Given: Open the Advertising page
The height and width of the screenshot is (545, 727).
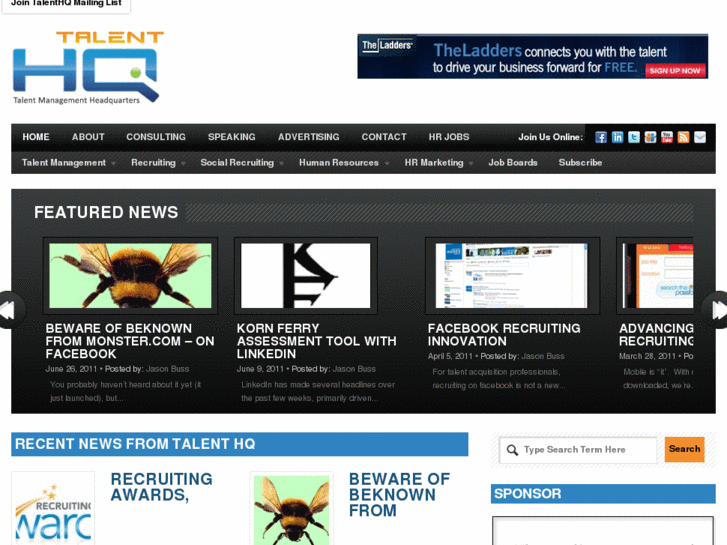Looking at the screenshot, I should pyautogui.click(x=308, y=137).
